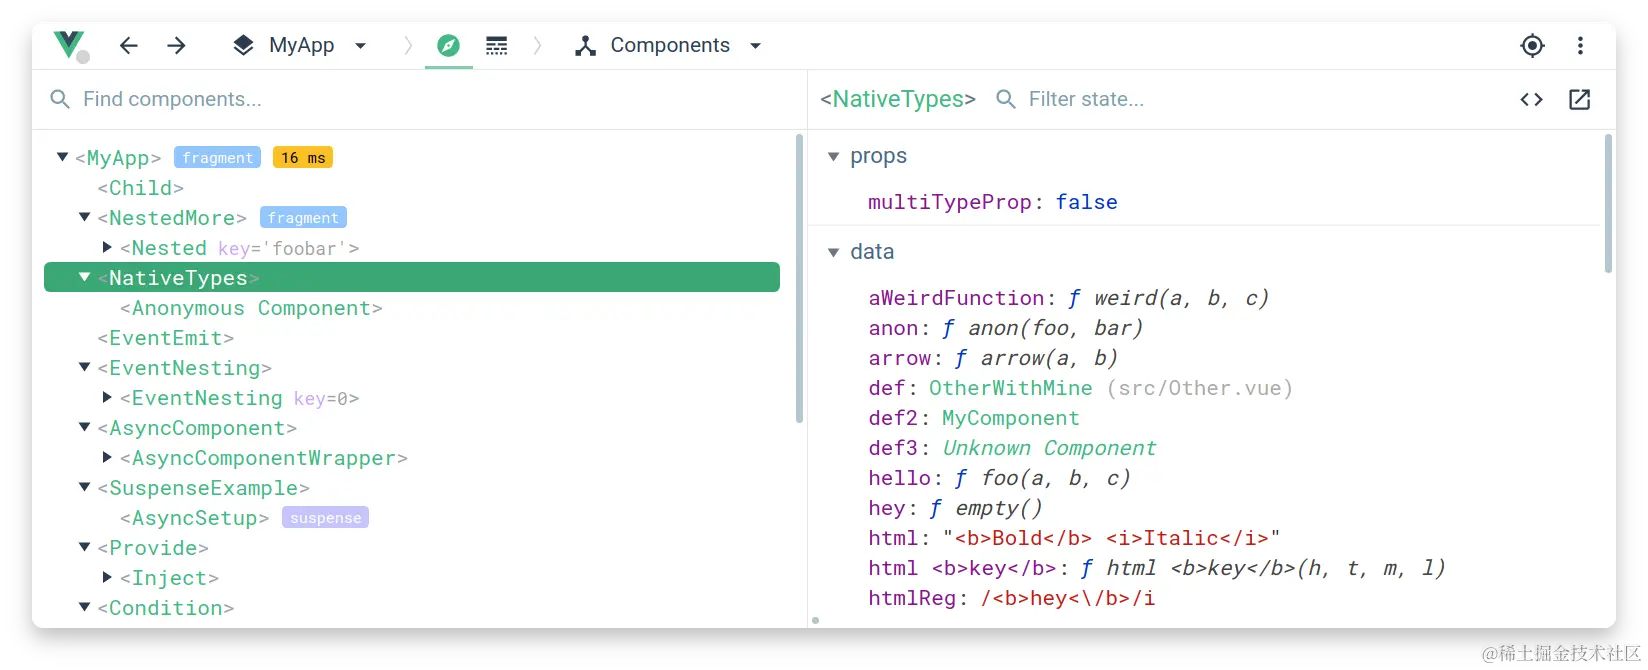Screen dimensions: 1648x670
Task: Go back with the left arrow
Action: click(128, 45)
